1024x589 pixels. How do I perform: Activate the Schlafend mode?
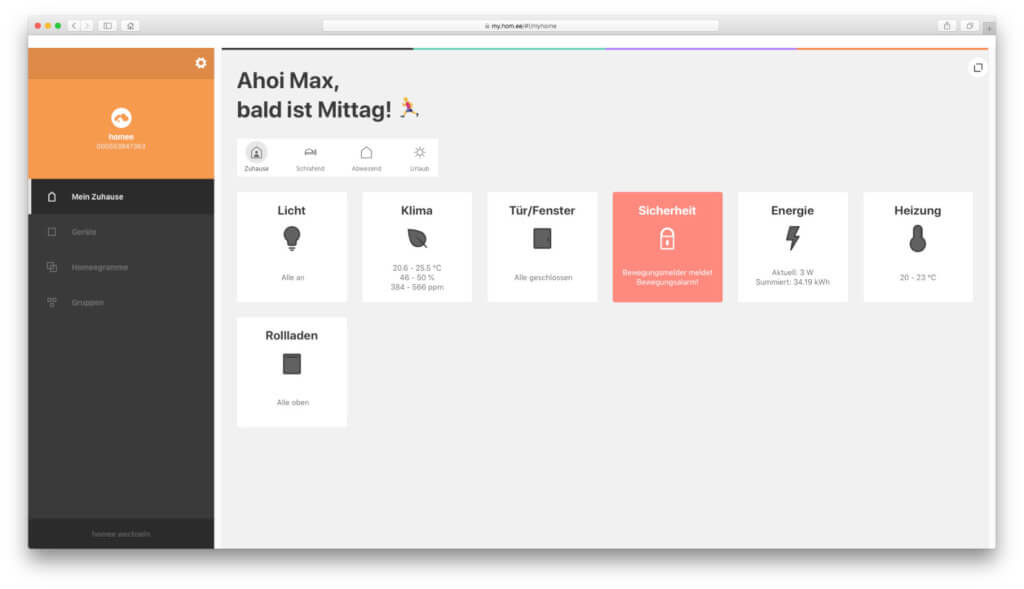tap(310, 156)
